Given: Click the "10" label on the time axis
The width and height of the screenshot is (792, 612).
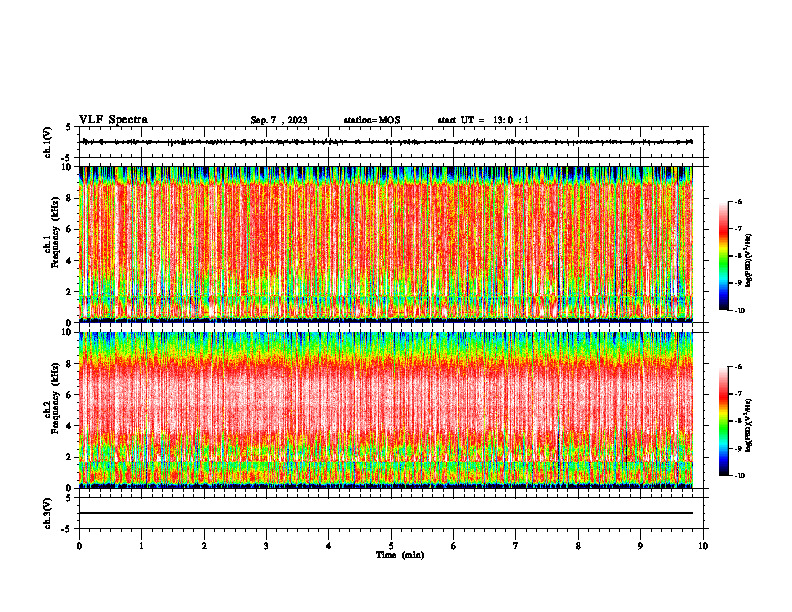Looking at the screenshot, I should 703,546.
